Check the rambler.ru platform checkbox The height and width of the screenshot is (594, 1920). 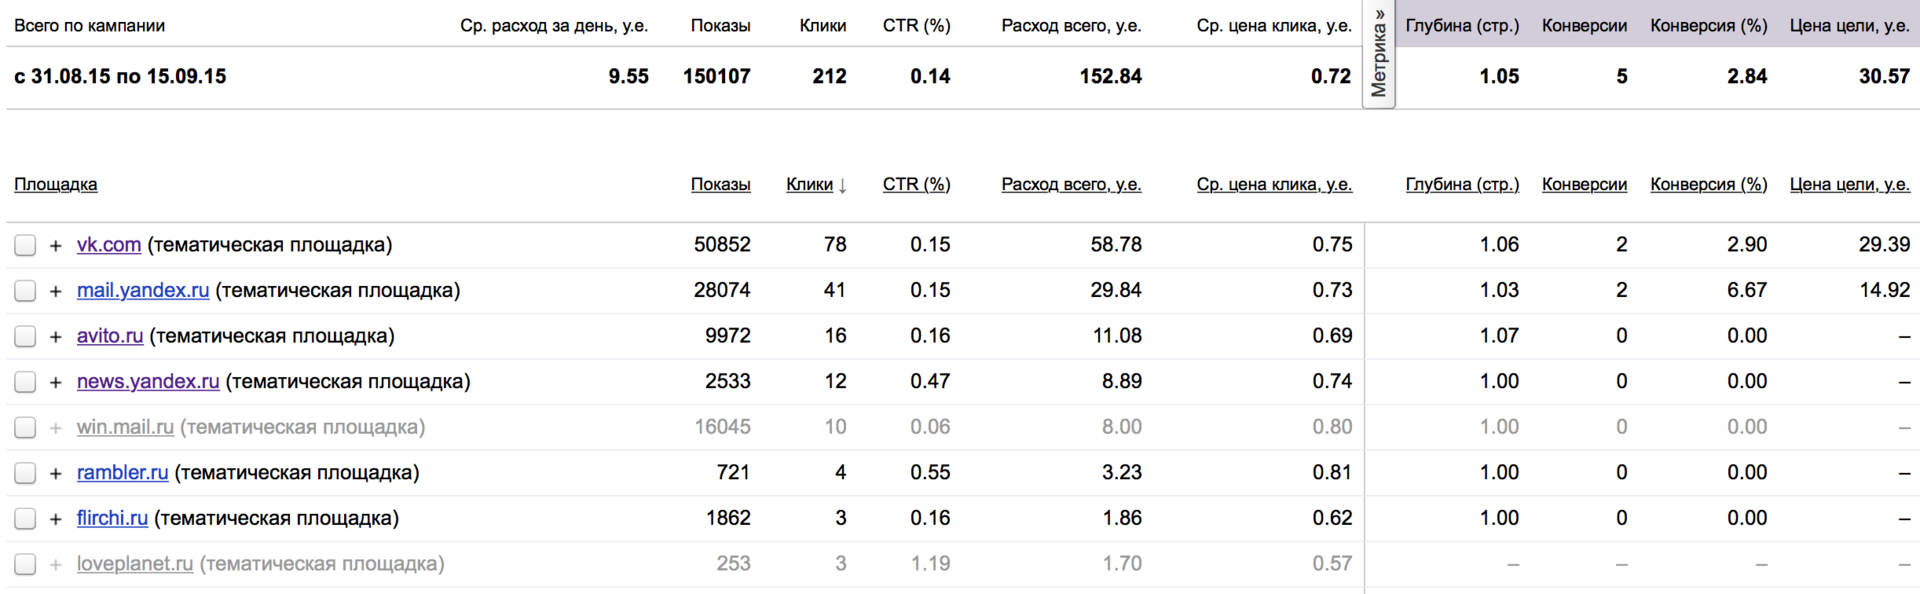(x=25, y=473)
